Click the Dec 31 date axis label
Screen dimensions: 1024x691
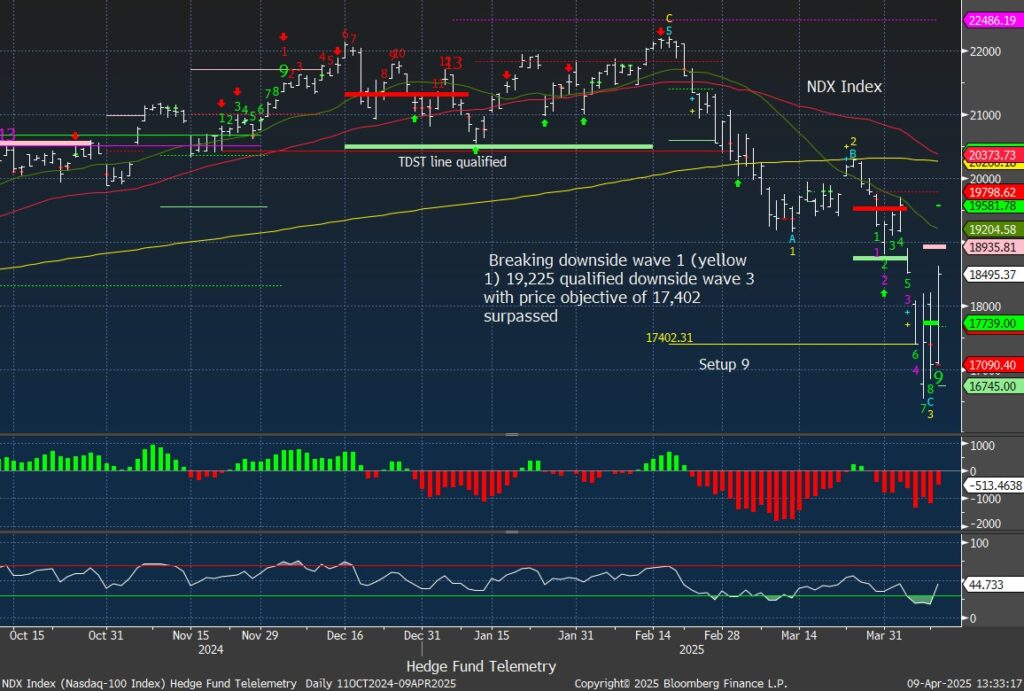coord(422,635)
